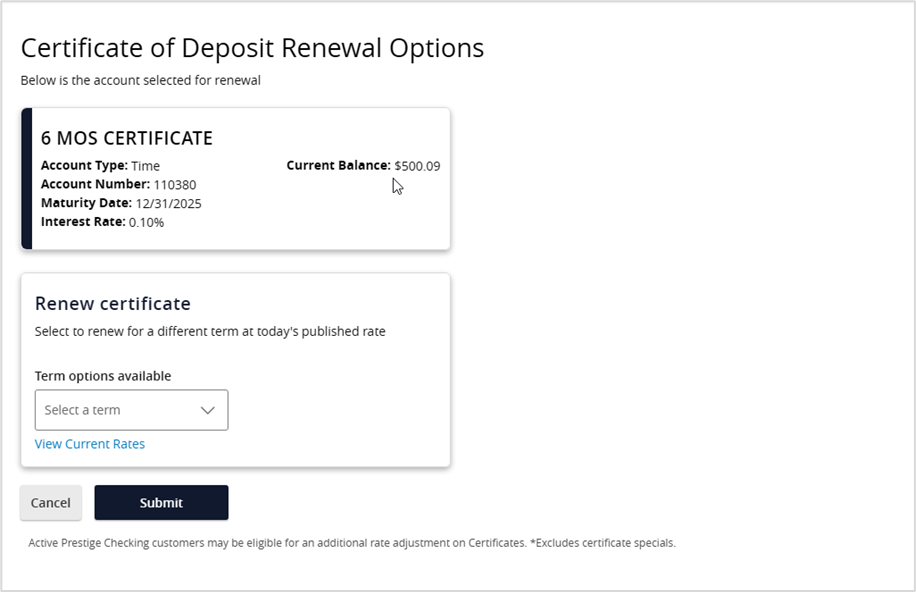The image size is (916, 592).
Task: Click the Interest Rate label
Action: point(83,222)
